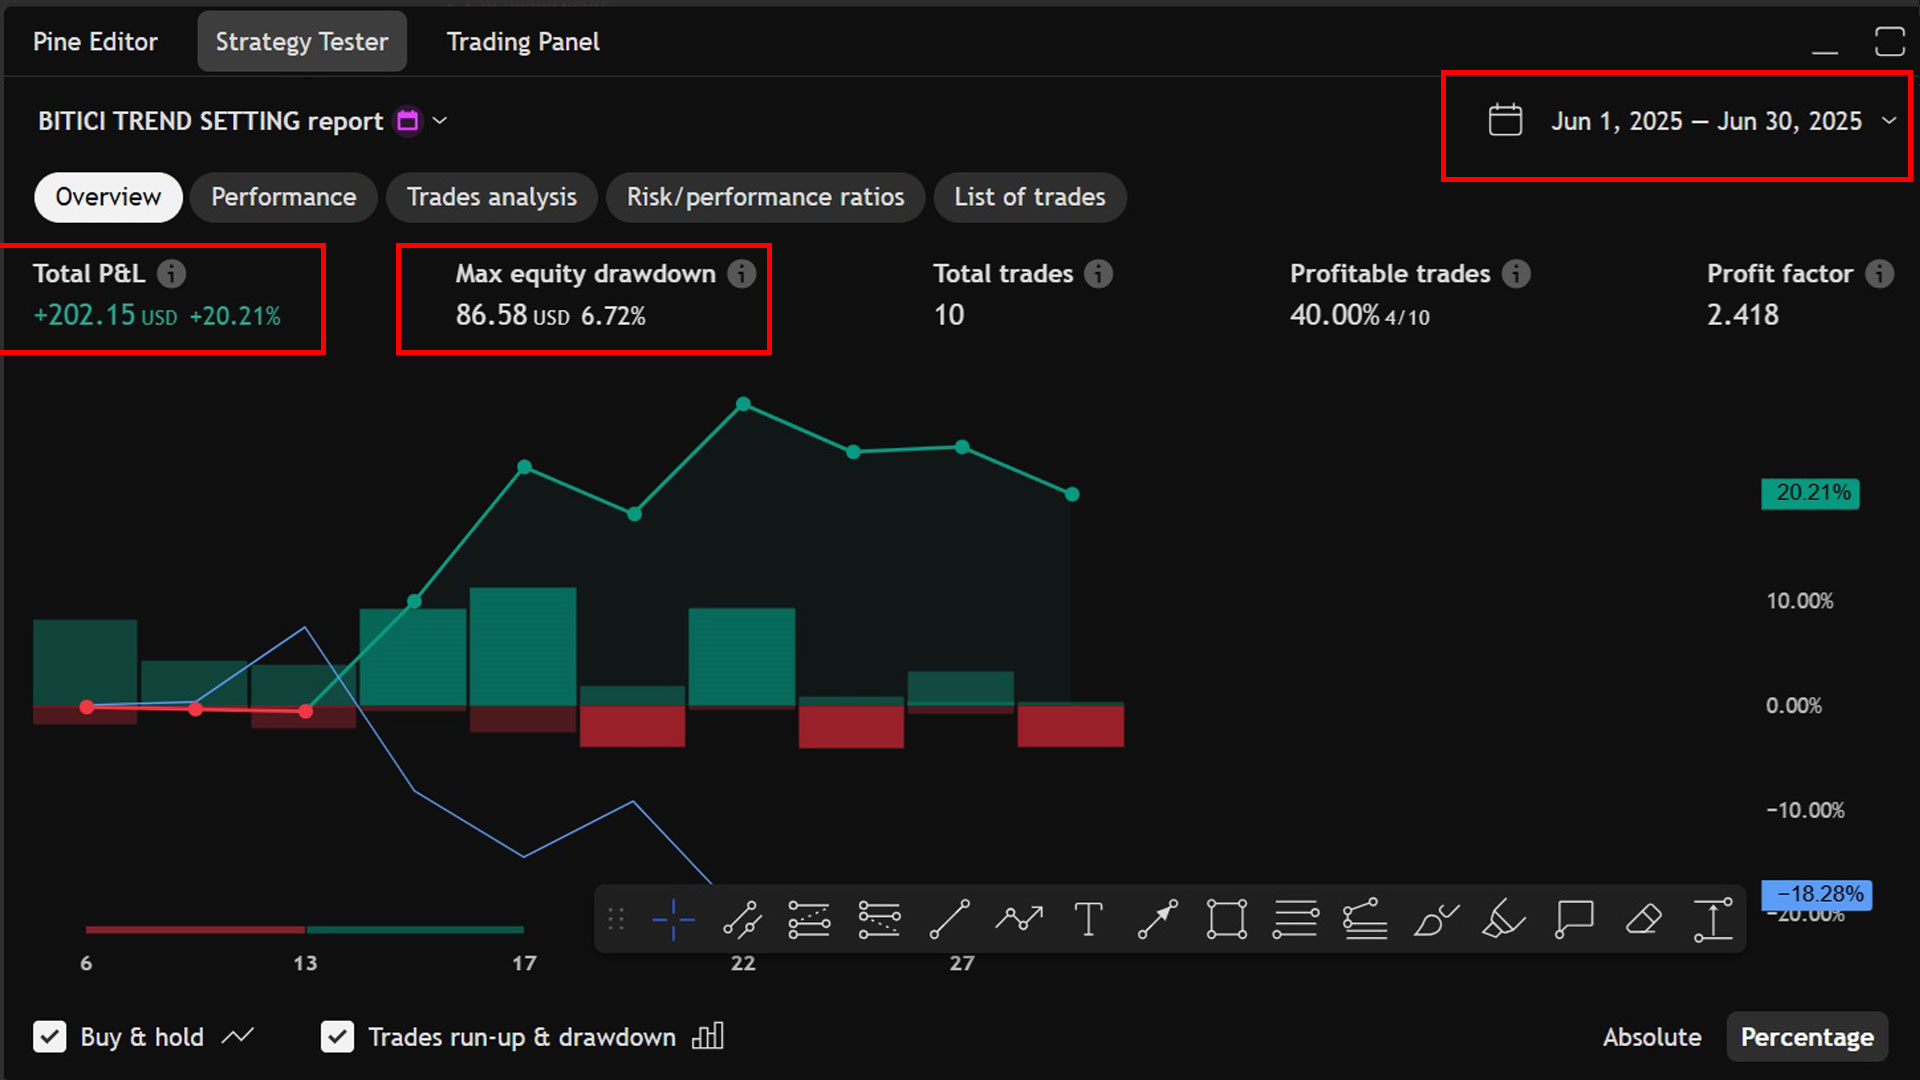
Task: Click the calendar icon near date range
Action: pos(1504,120)
